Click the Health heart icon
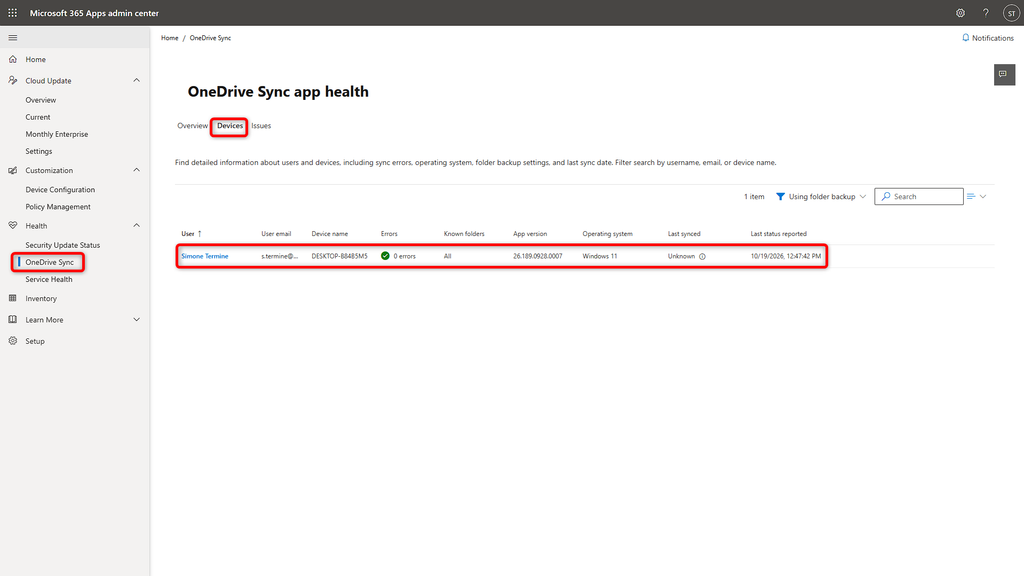This screenshot has height=576, width=1024. [12, 225]
